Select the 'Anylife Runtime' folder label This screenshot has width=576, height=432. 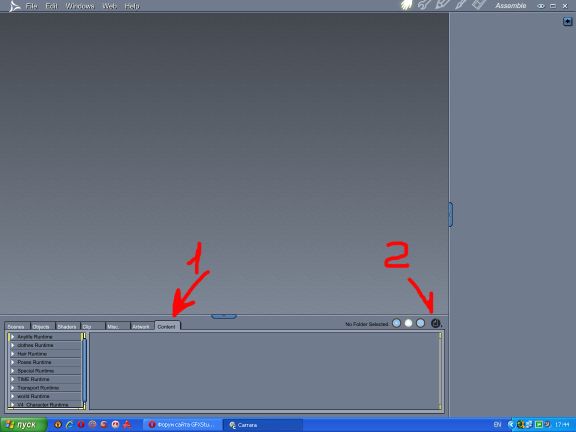click(35, 336)
